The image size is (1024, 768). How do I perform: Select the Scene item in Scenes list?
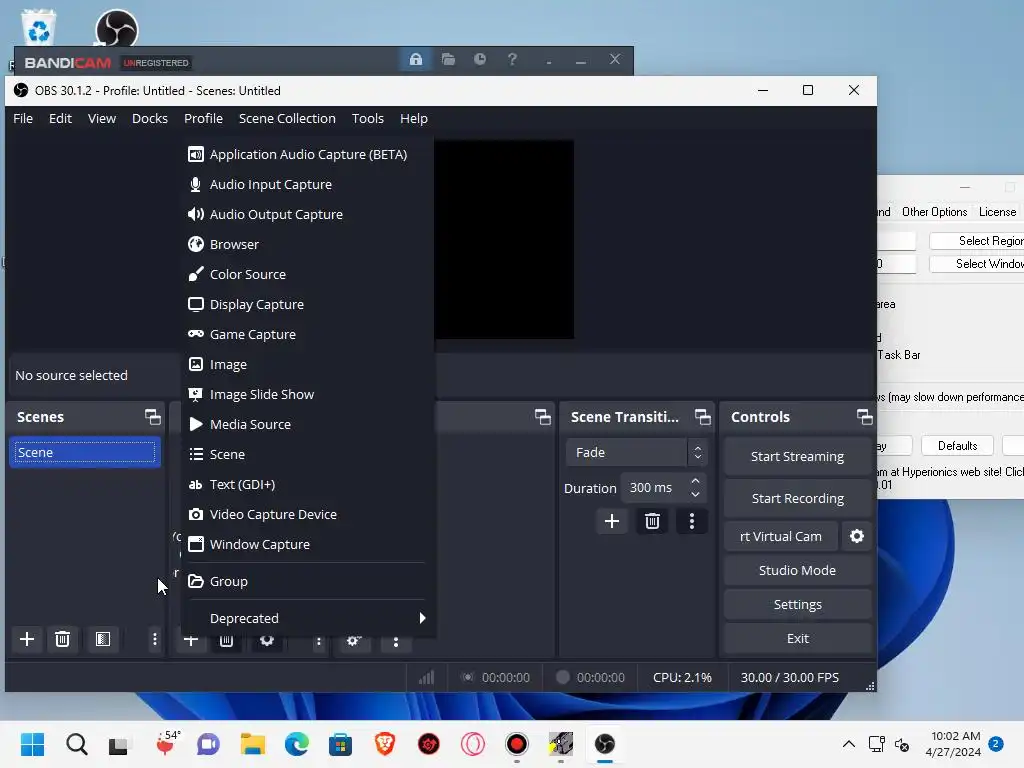(85, 452)
